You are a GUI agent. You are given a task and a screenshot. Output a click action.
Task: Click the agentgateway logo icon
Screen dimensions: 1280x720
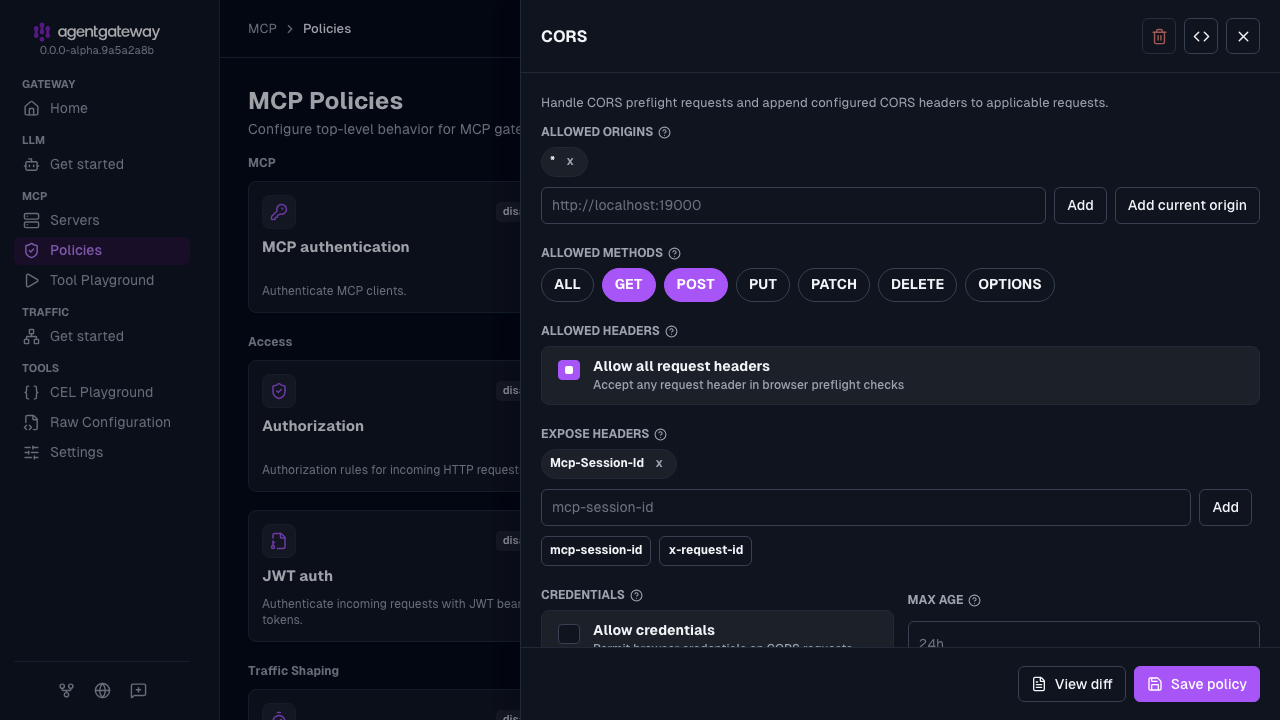coord(41,32)
